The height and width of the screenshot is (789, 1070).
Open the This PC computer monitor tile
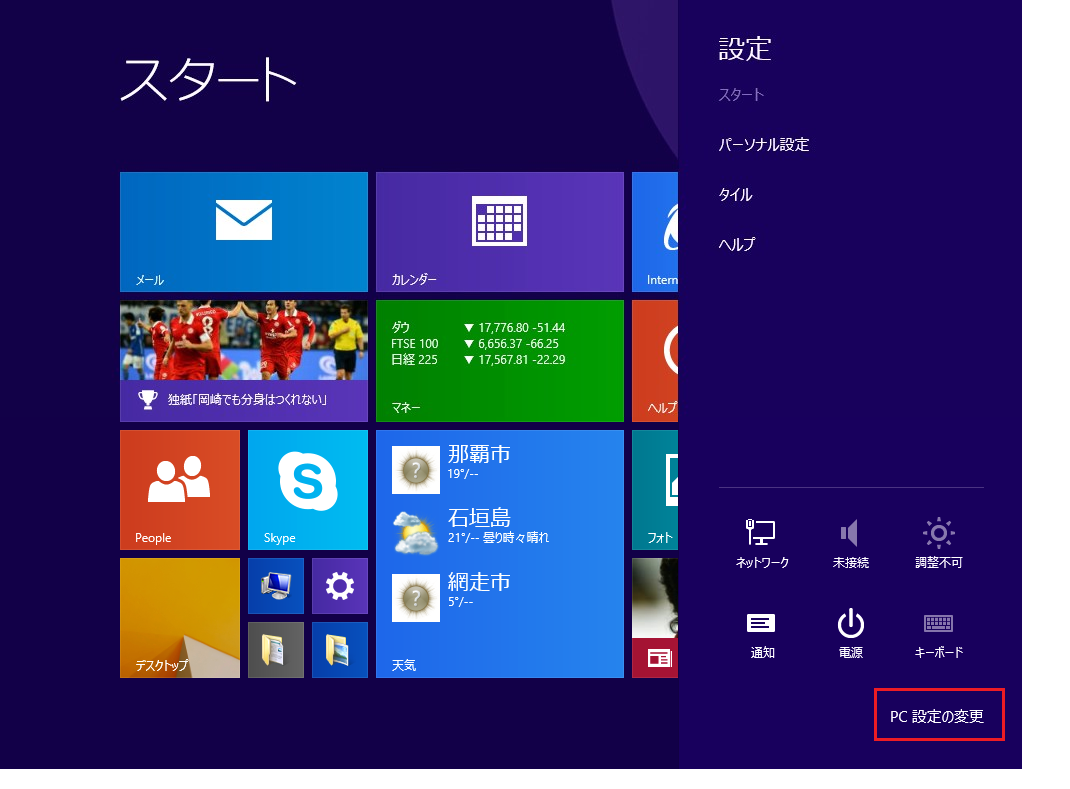pos(276,586)
